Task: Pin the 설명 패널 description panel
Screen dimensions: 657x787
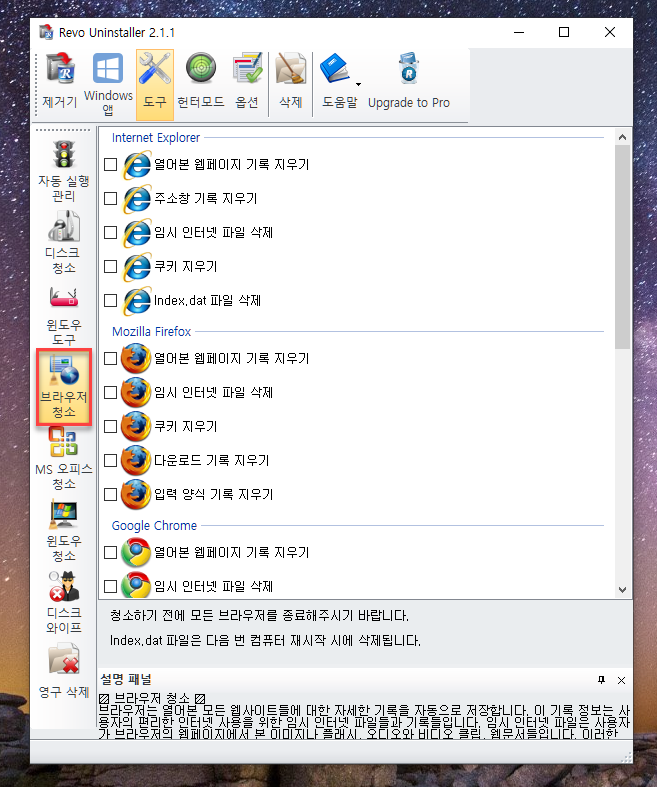Action: coord(601,680)
